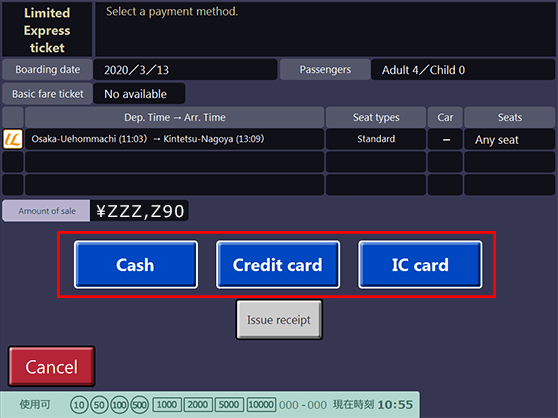
Task: Click the 500 yen coin icon
Action: 139,405
